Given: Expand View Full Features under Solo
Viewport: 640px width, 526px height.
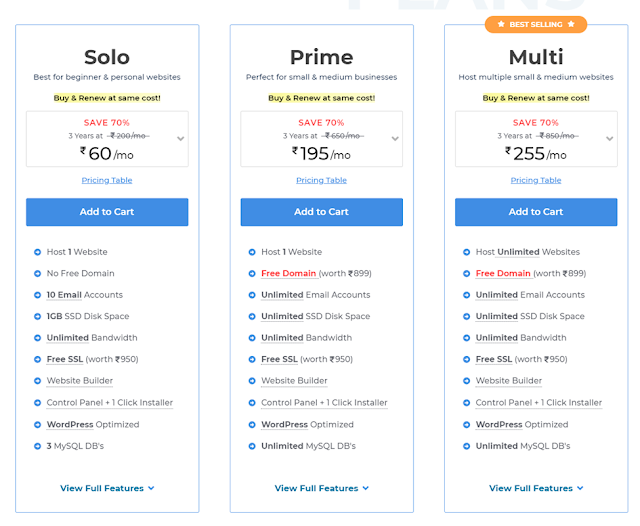Looking at the screenshot, I should click(107, 488).
